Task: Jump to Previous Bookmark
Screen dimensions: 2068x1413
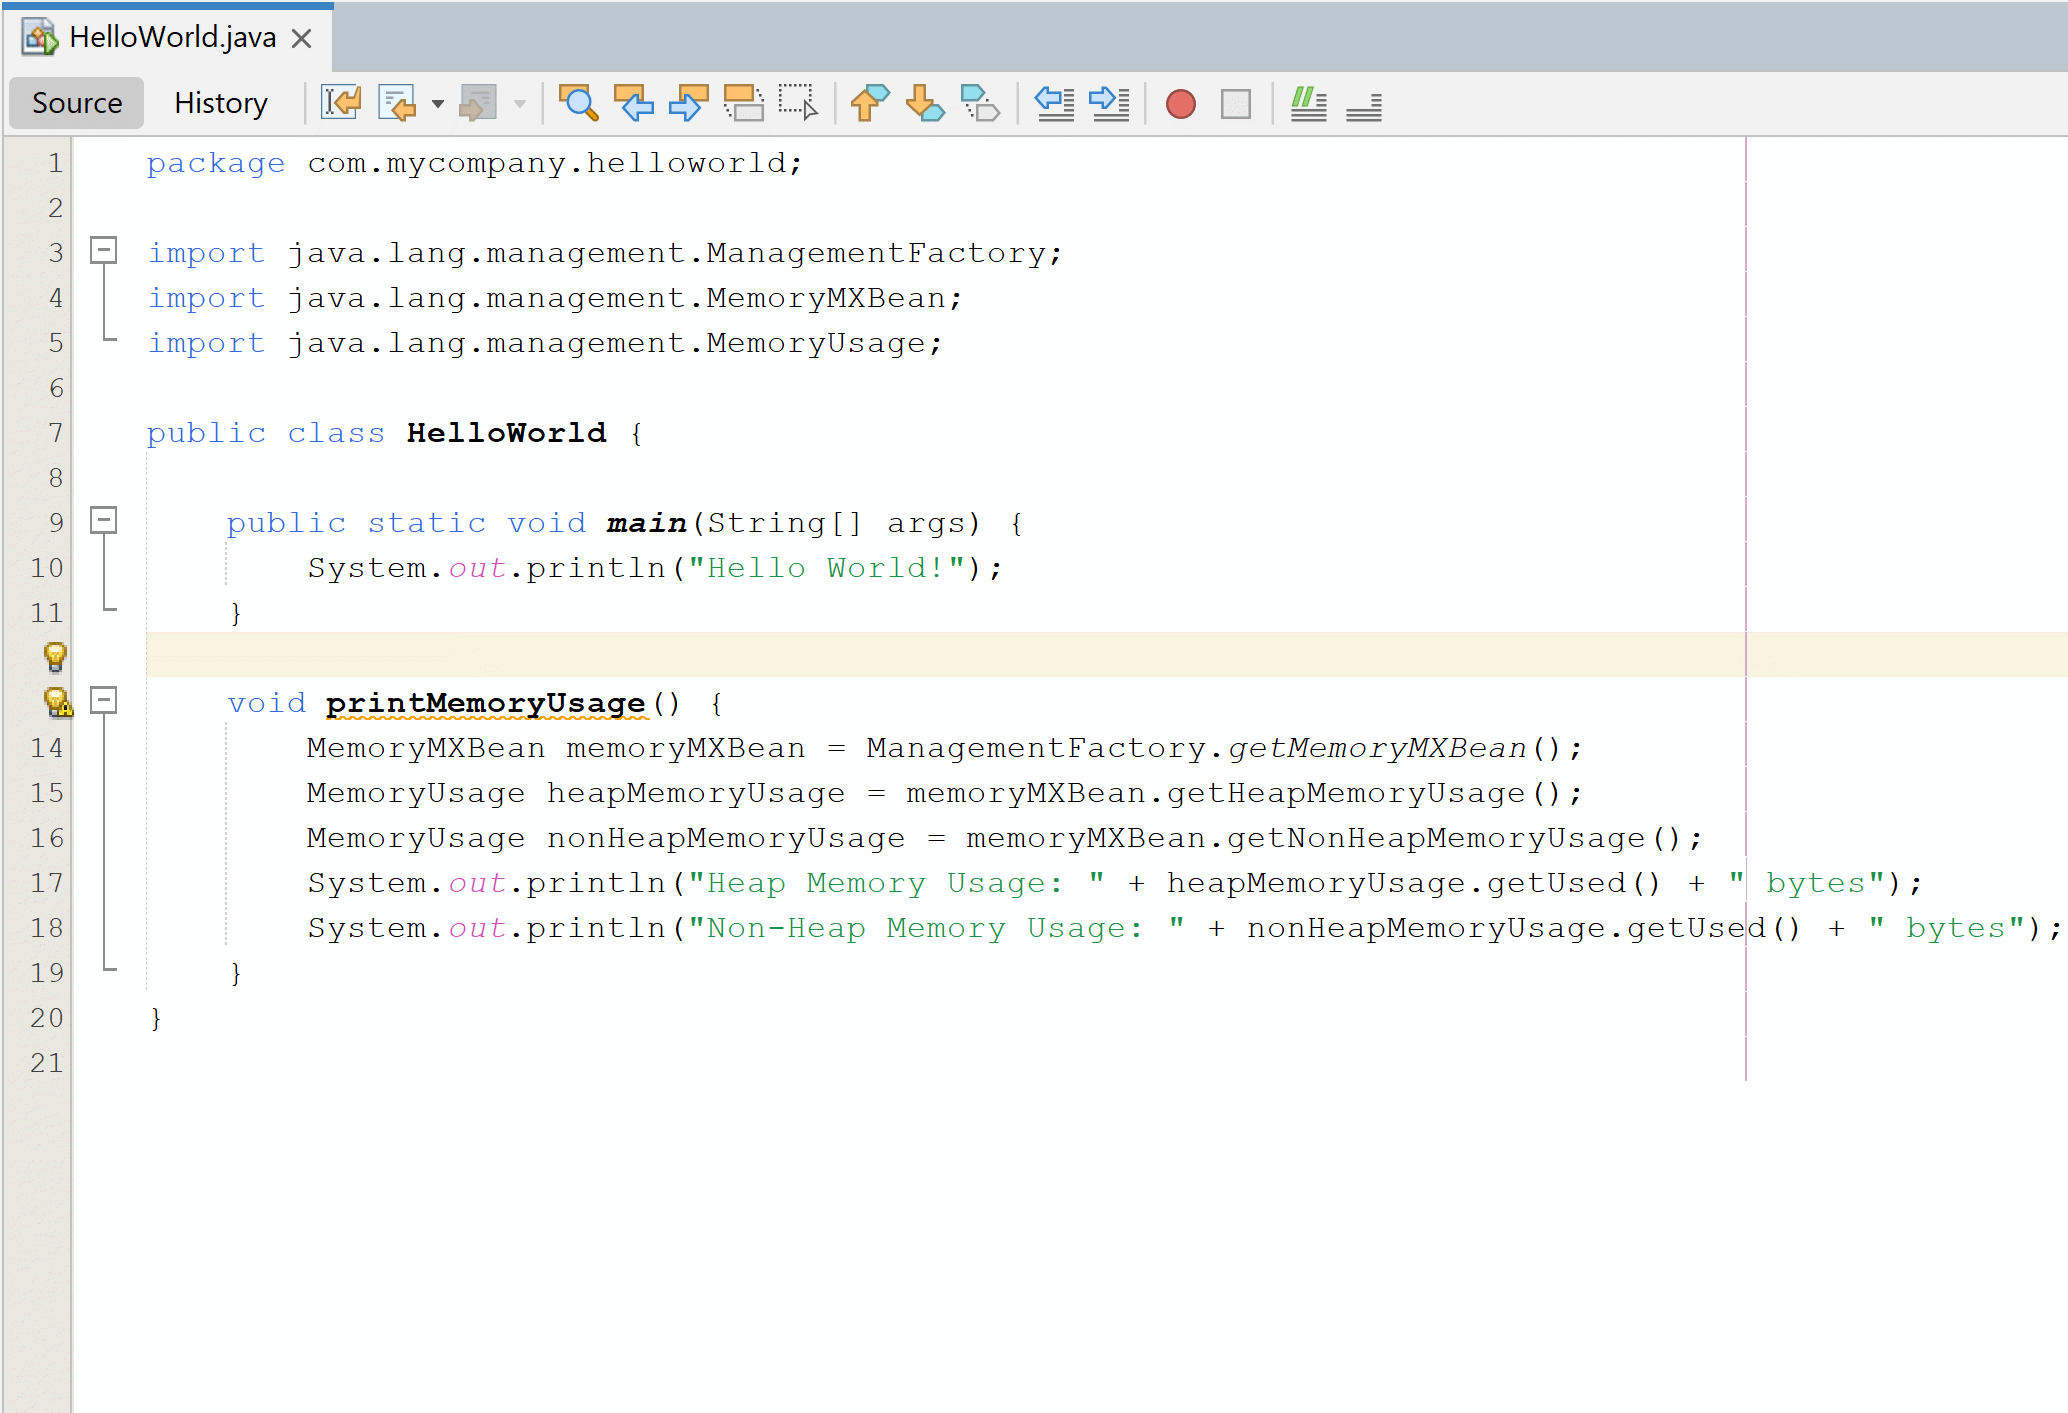Action: tap(869, 103)
